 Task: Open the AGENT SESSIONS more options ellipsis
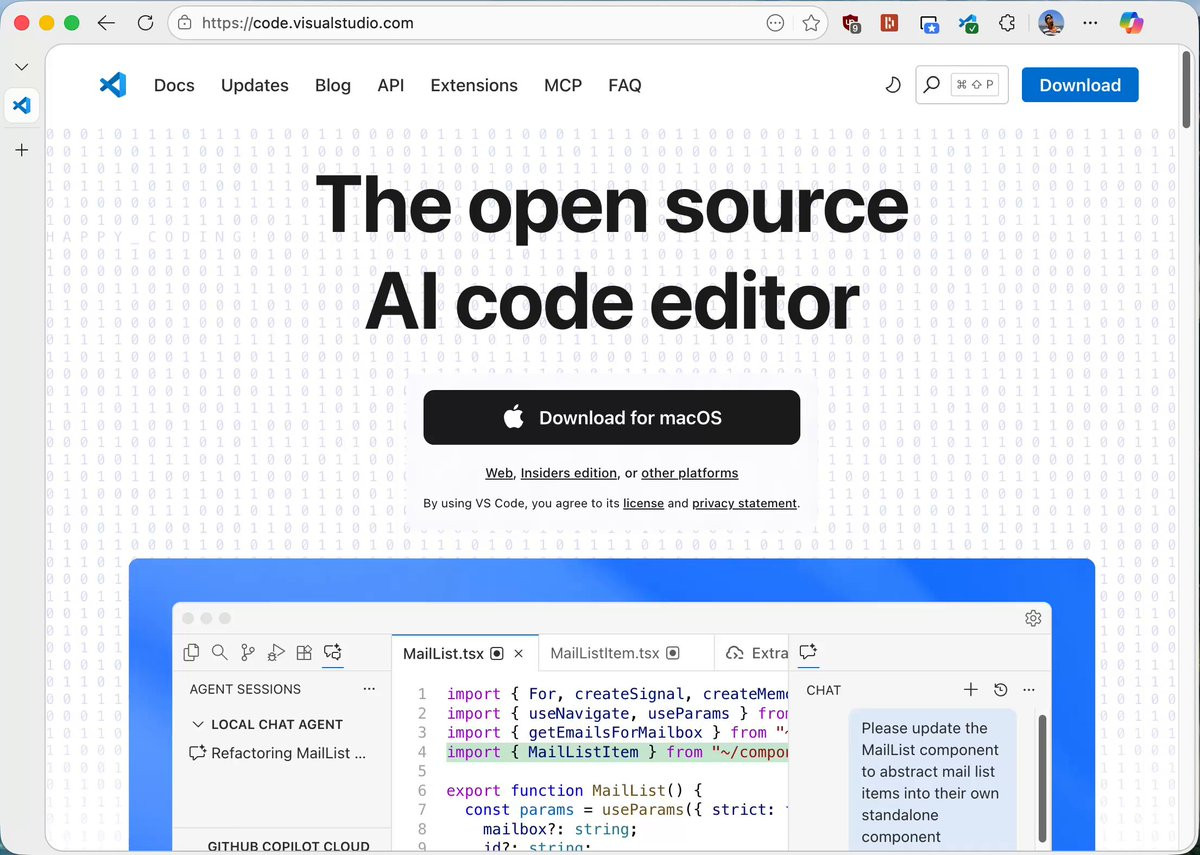click(369, 689)
